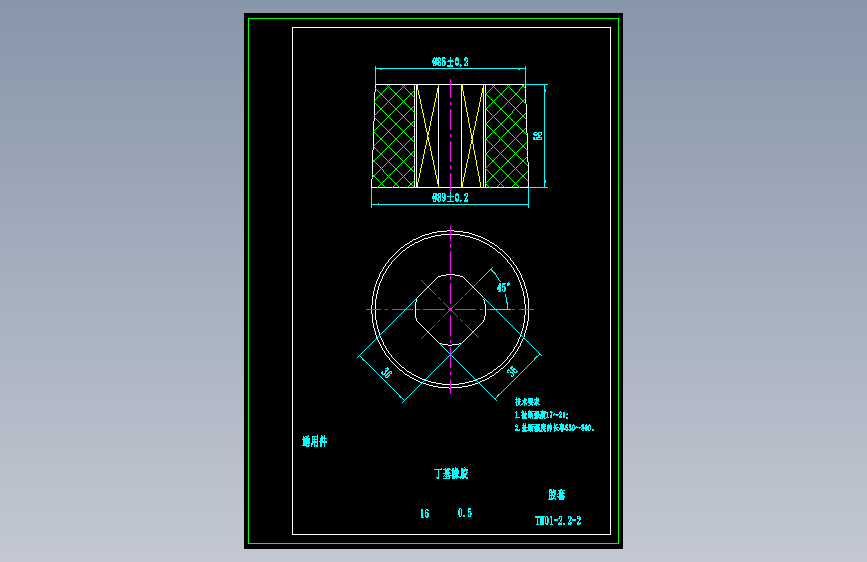Click the octagonal hole outline in plan view

451,310
